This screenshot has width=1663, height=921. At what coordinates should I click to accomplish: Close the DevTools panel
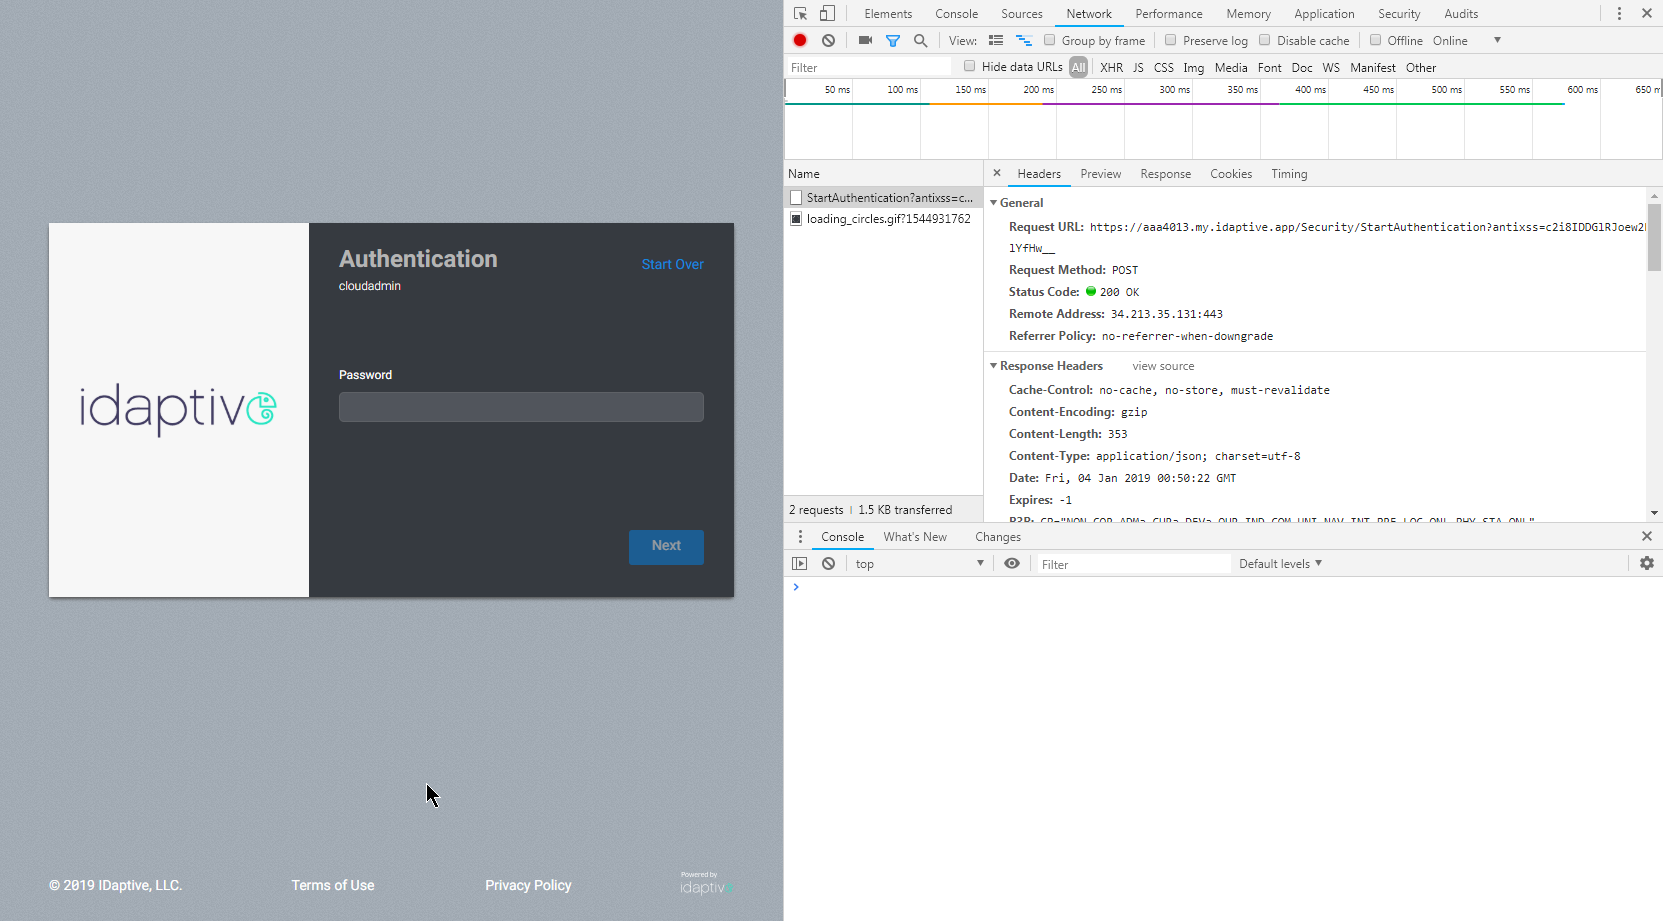coord(1647,14)
